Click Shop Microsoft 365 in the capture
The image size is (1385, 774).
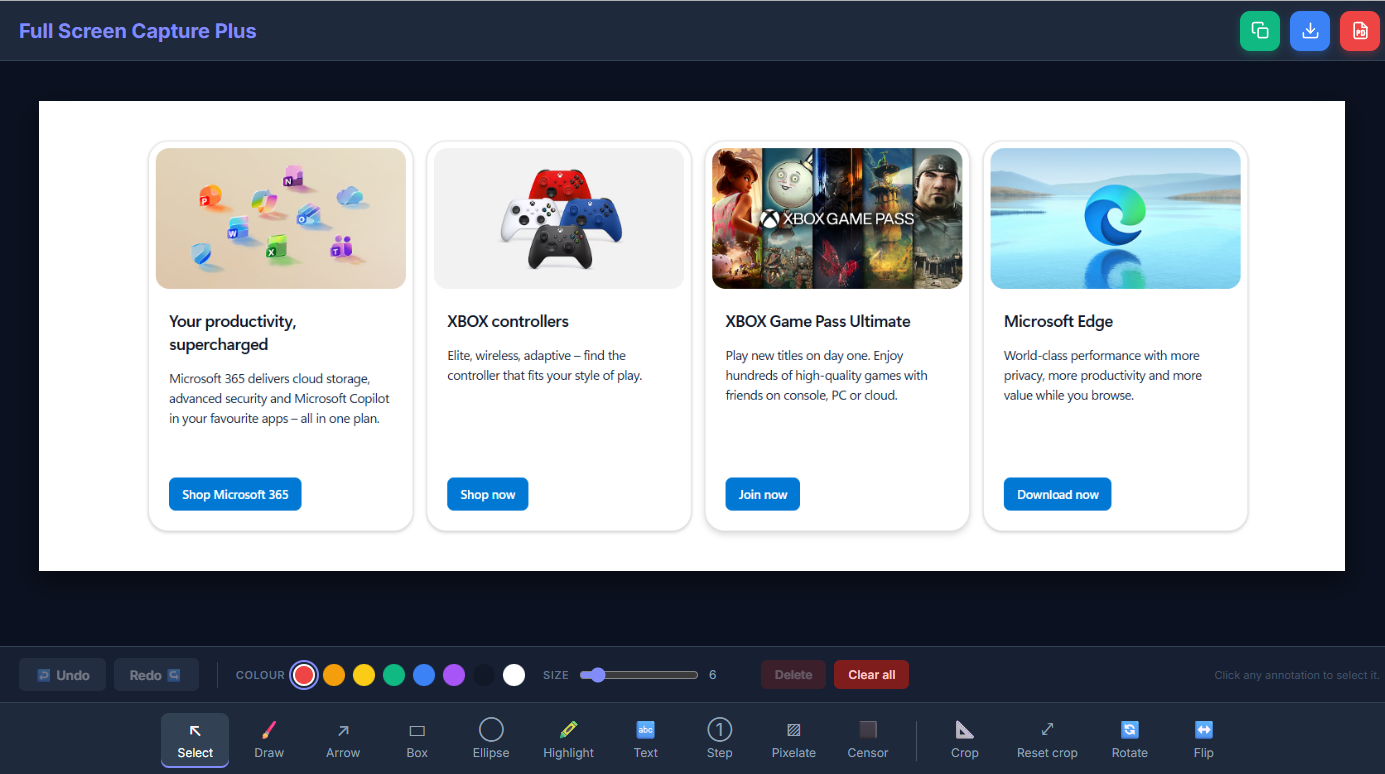(x=235, y=494)
